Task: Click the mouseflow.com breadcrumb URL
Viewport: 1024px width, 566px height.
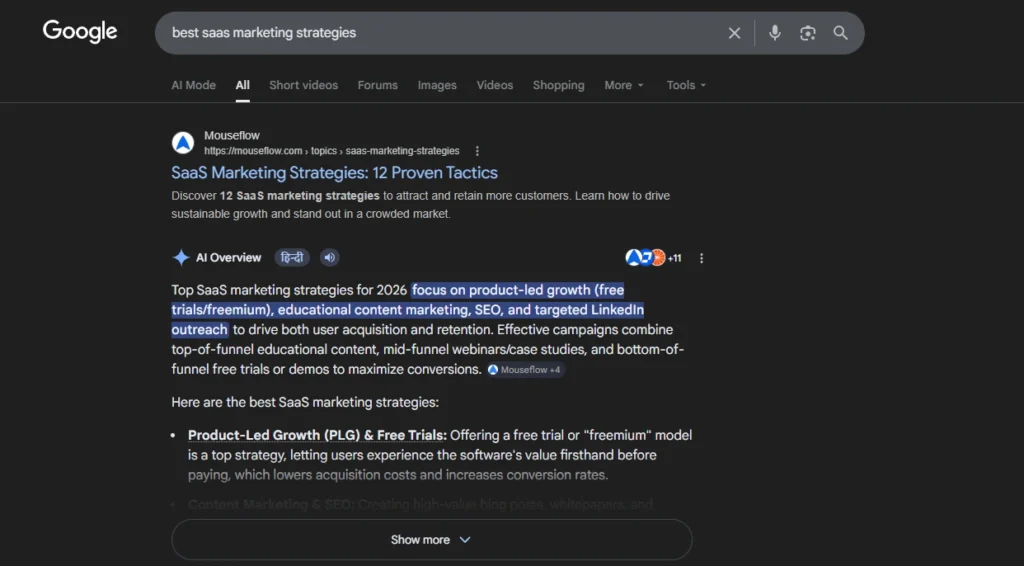Action: click(x=332, y=151)
